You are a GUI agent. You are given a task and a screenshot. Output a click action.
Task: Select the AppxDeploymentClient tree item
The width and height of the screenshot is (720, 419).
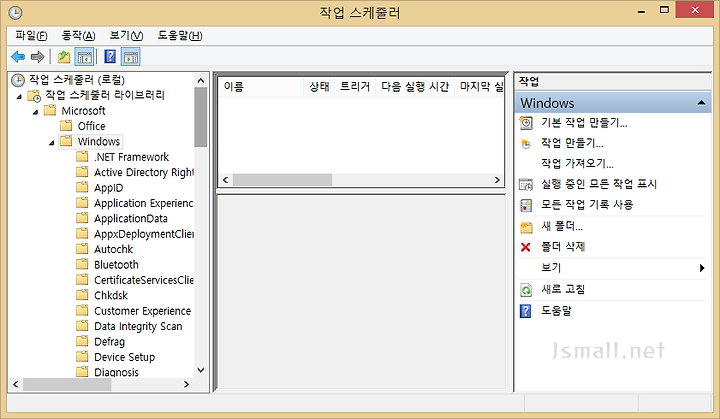click(143, 234)
